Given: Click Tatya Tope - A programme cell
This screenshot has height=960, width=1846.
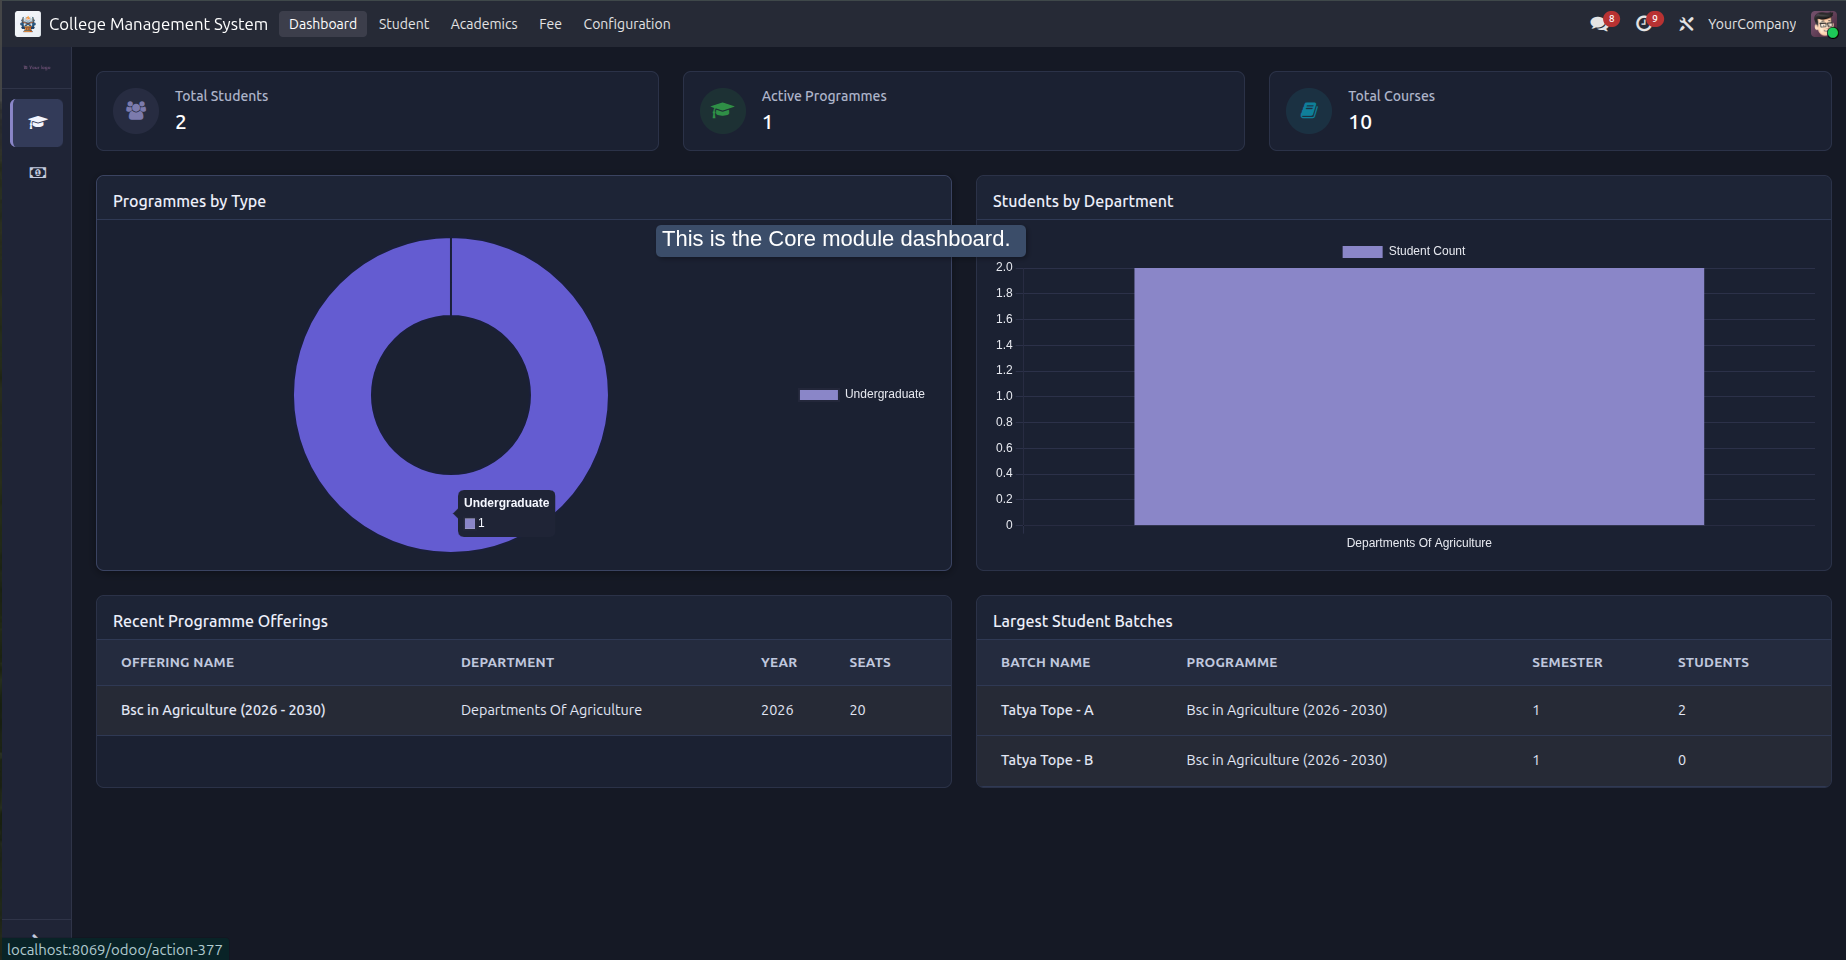Looking at the screenshot, I should (x=1287, y=710).
